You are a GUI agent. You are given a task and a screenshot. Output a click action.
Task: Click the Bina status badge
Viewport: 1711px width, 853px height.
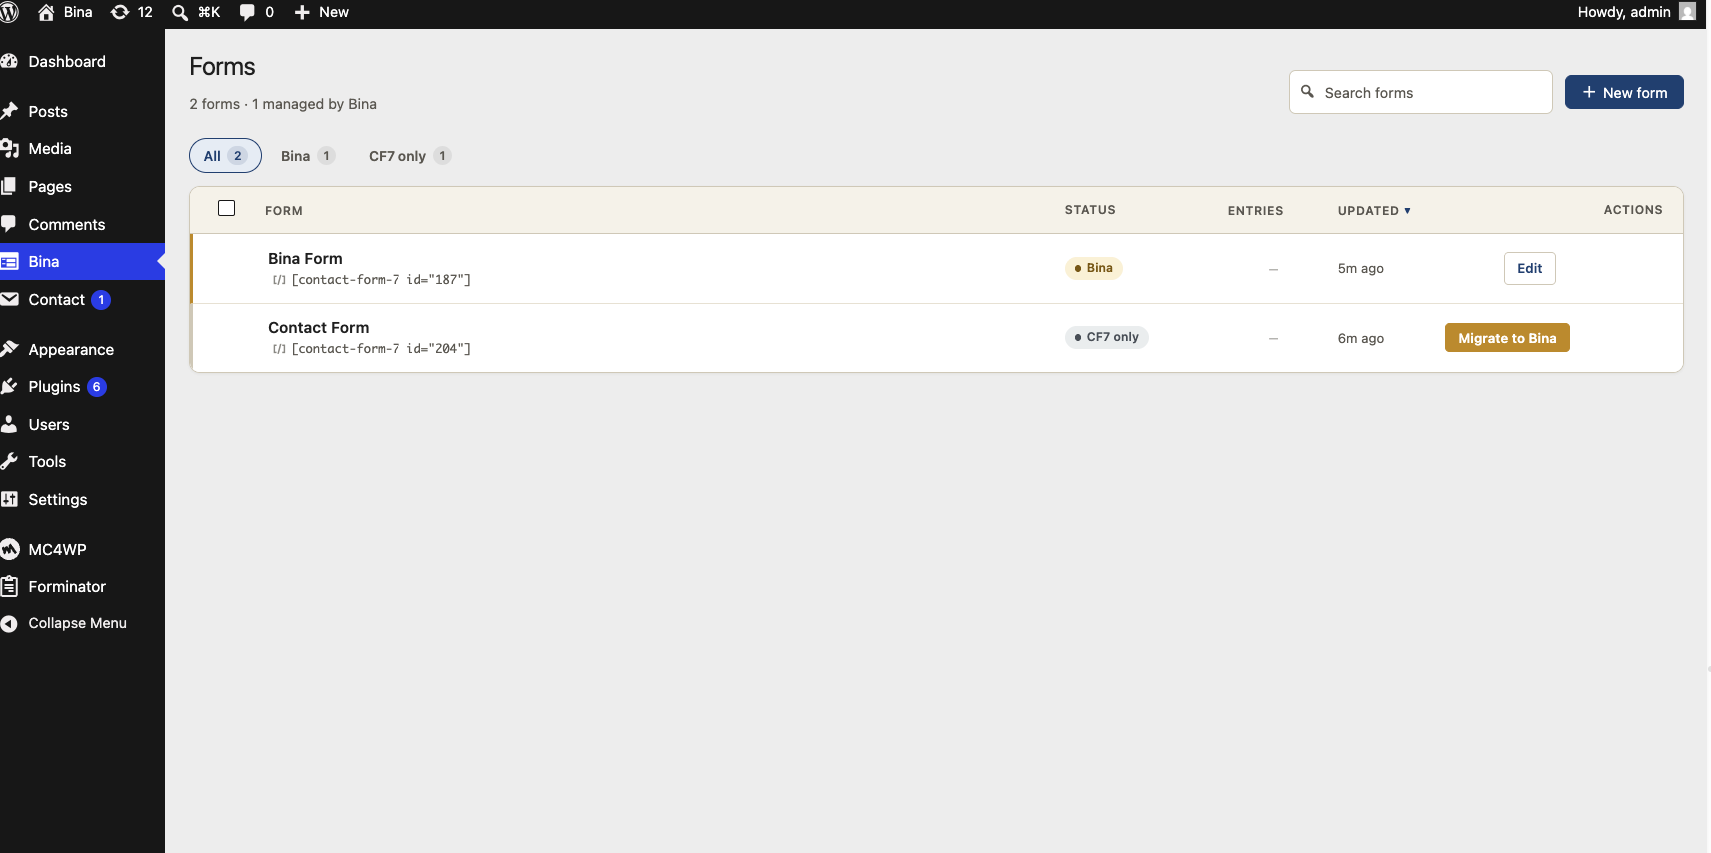point(1093,268)
